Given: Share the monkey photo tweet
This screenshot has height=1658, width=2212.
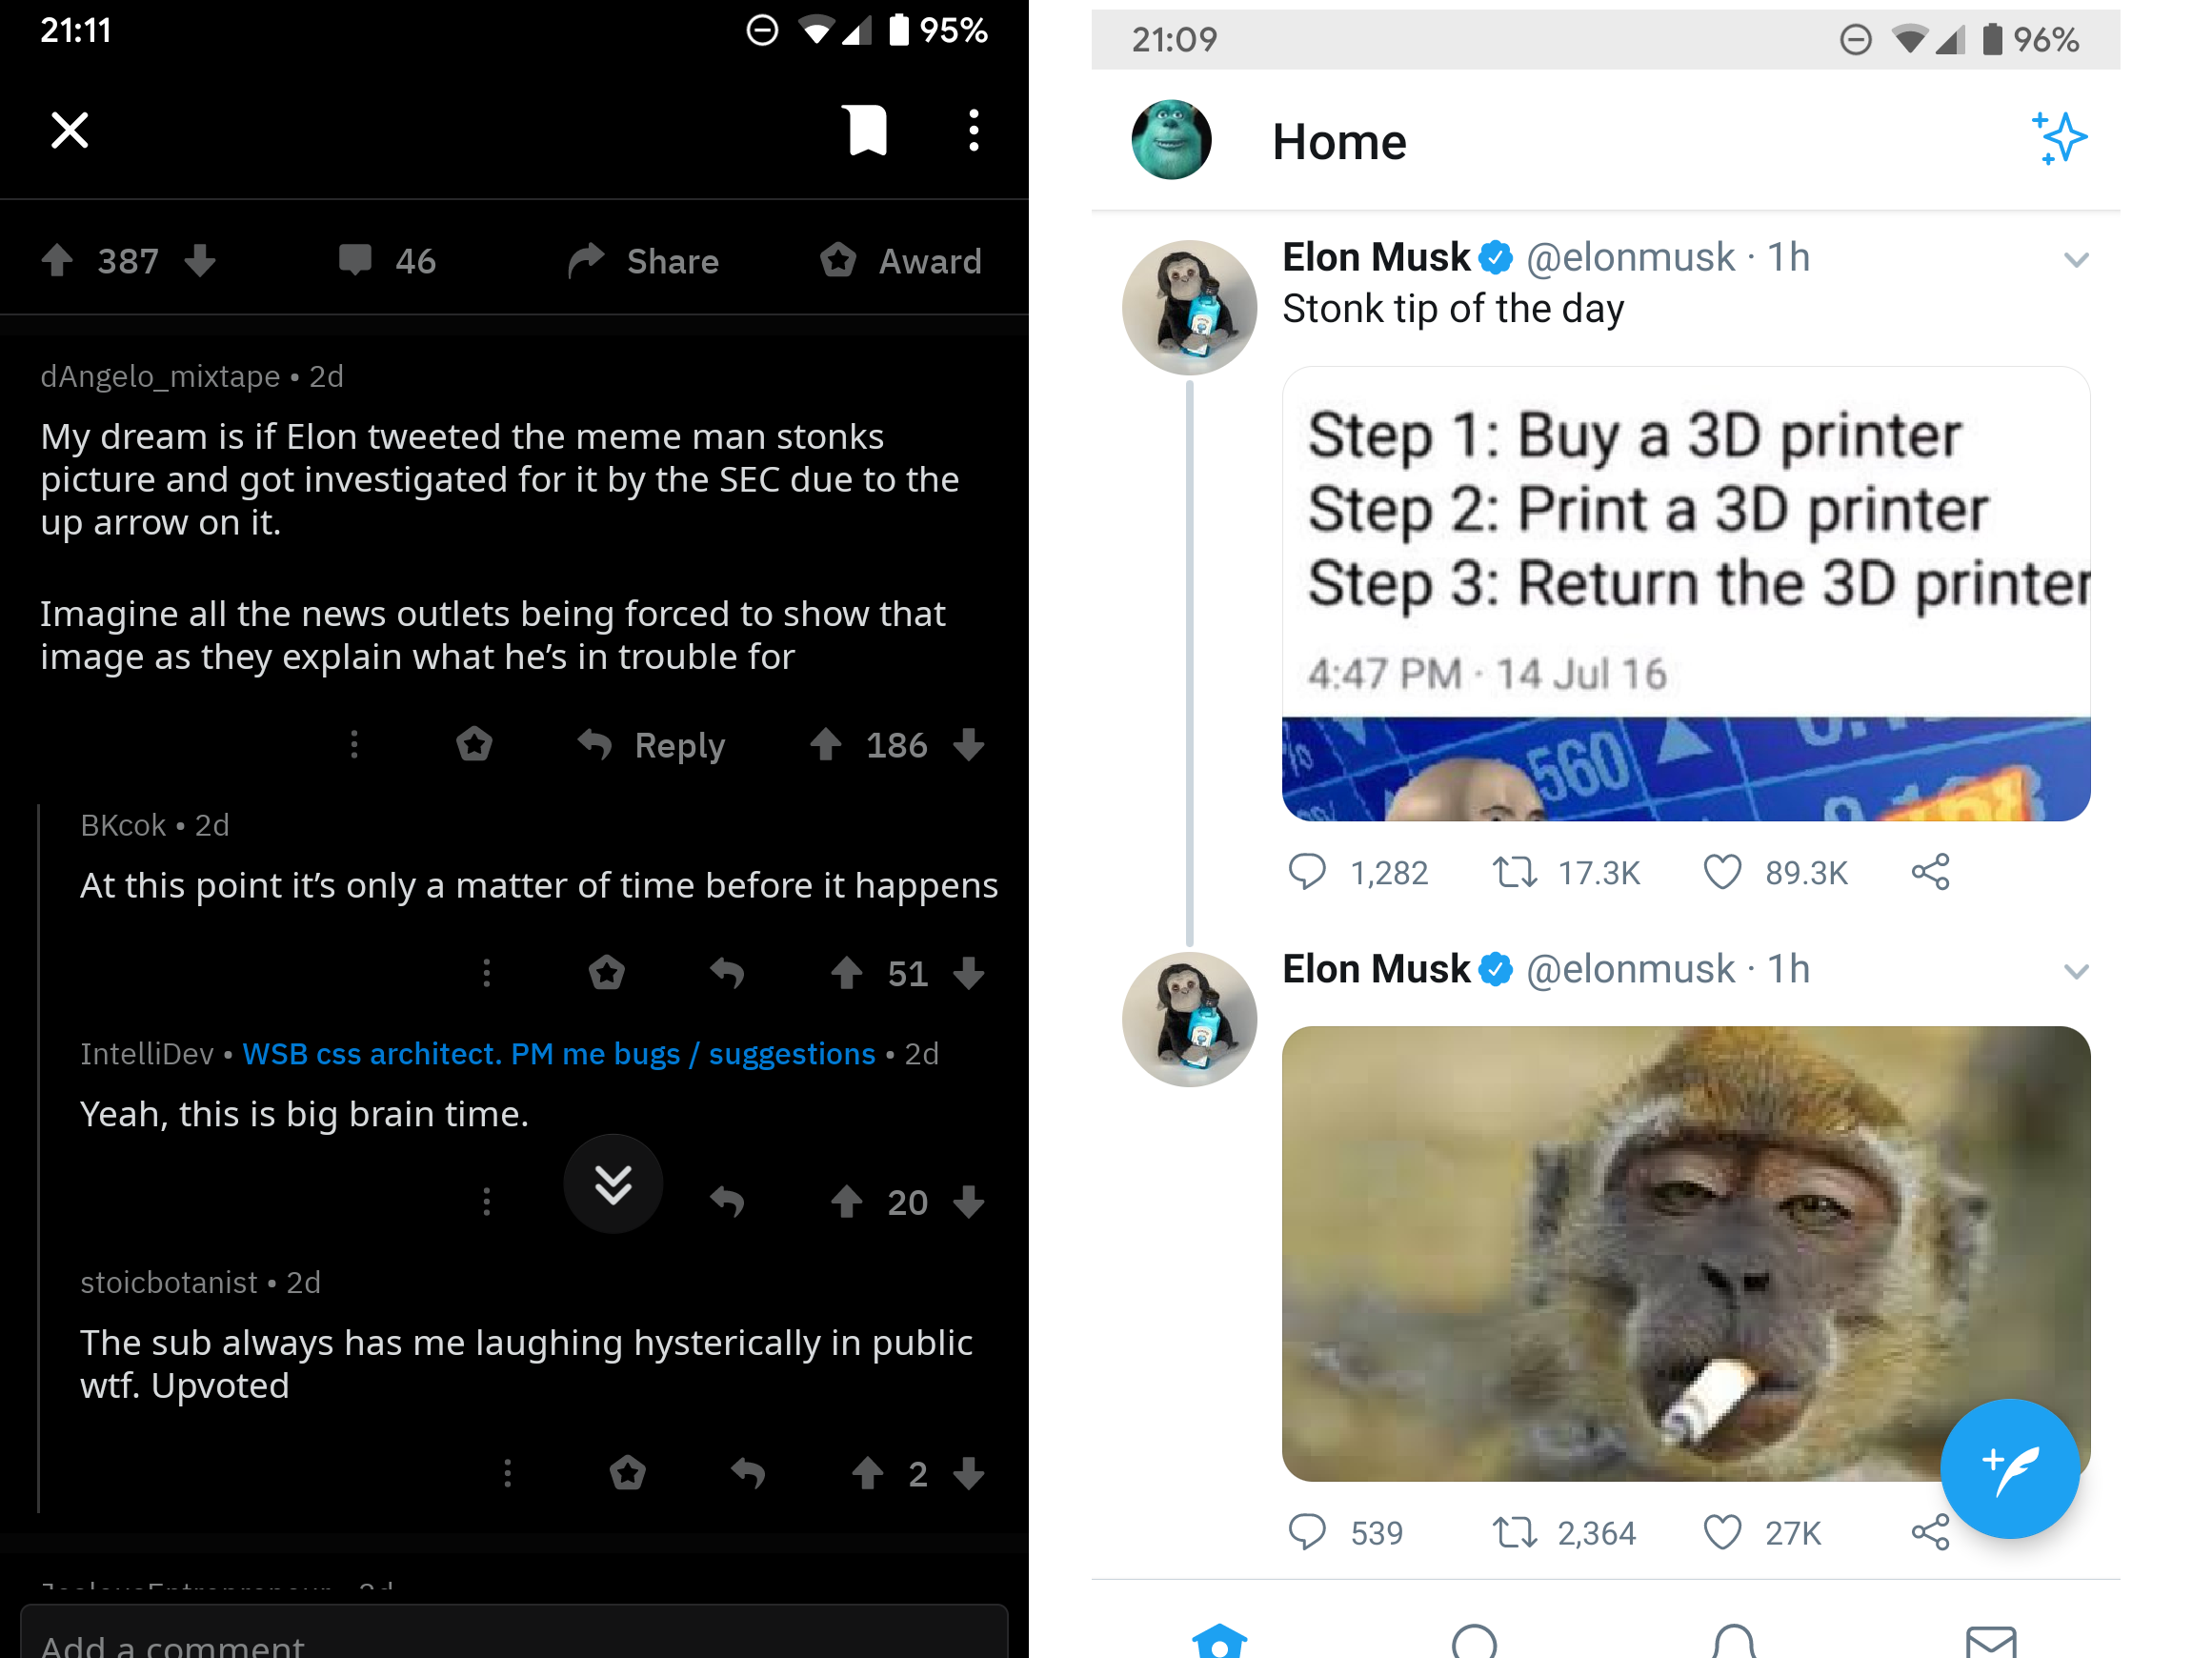Looking at the screenshot, I should 1930,1531.
